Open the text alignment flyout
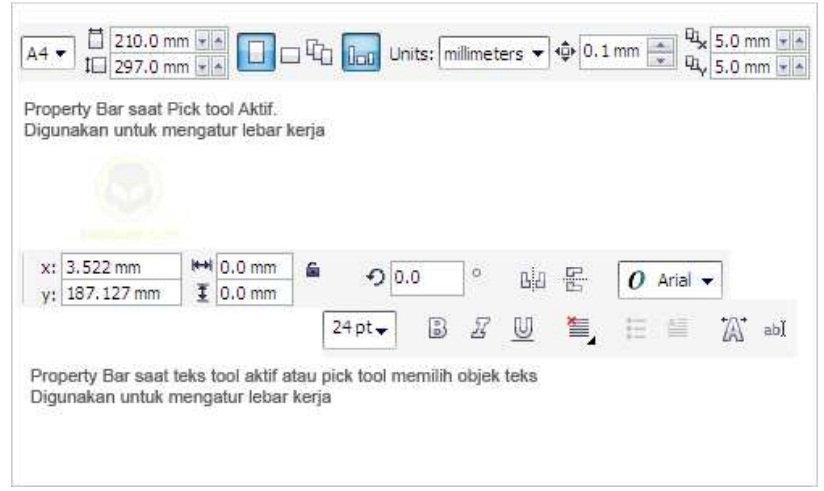The height and width of the screenshot is (491, 824). 580,330
